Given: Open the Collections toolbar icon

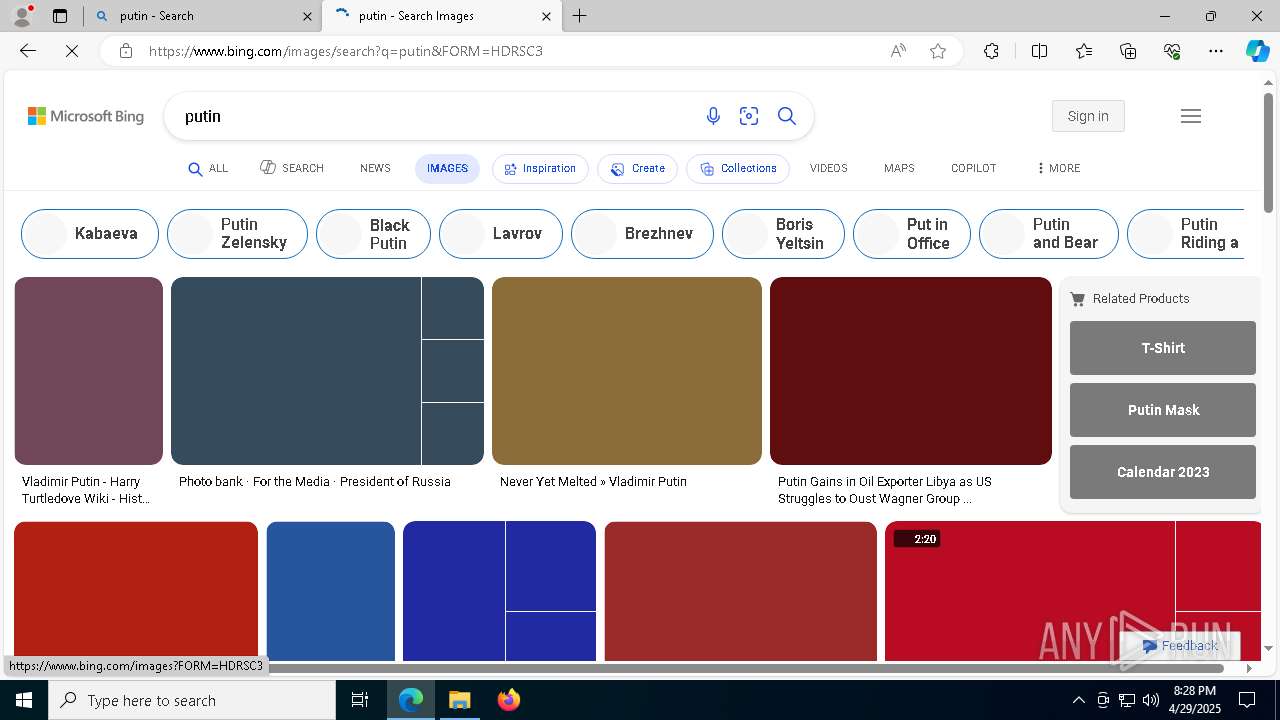Looking at the screenshot, I should point(1128,51).
